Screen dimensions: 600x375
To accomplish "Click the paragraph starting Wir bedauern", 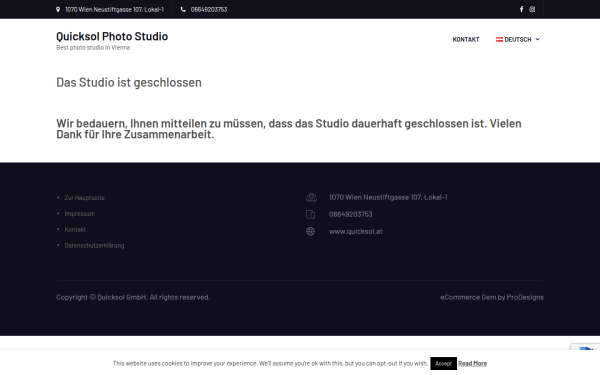I will point(289,129).
